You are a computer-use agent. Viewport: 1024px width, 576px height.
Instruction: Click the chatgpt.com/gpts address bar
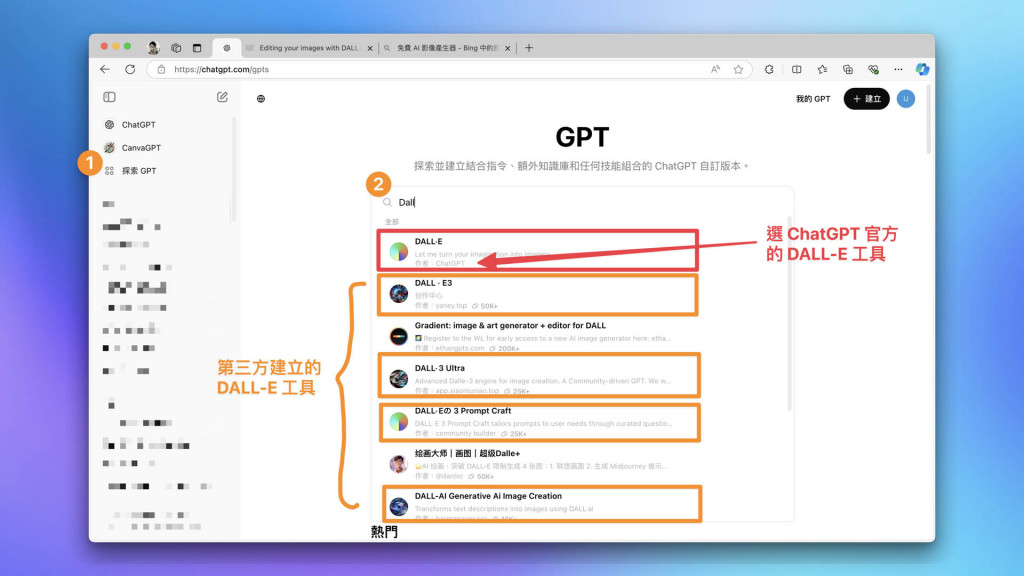(449, 69)
